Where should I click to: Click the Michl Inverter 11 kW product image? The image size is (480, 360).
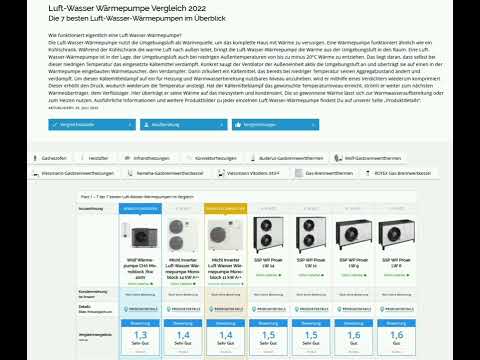click(x=225, y=235)
